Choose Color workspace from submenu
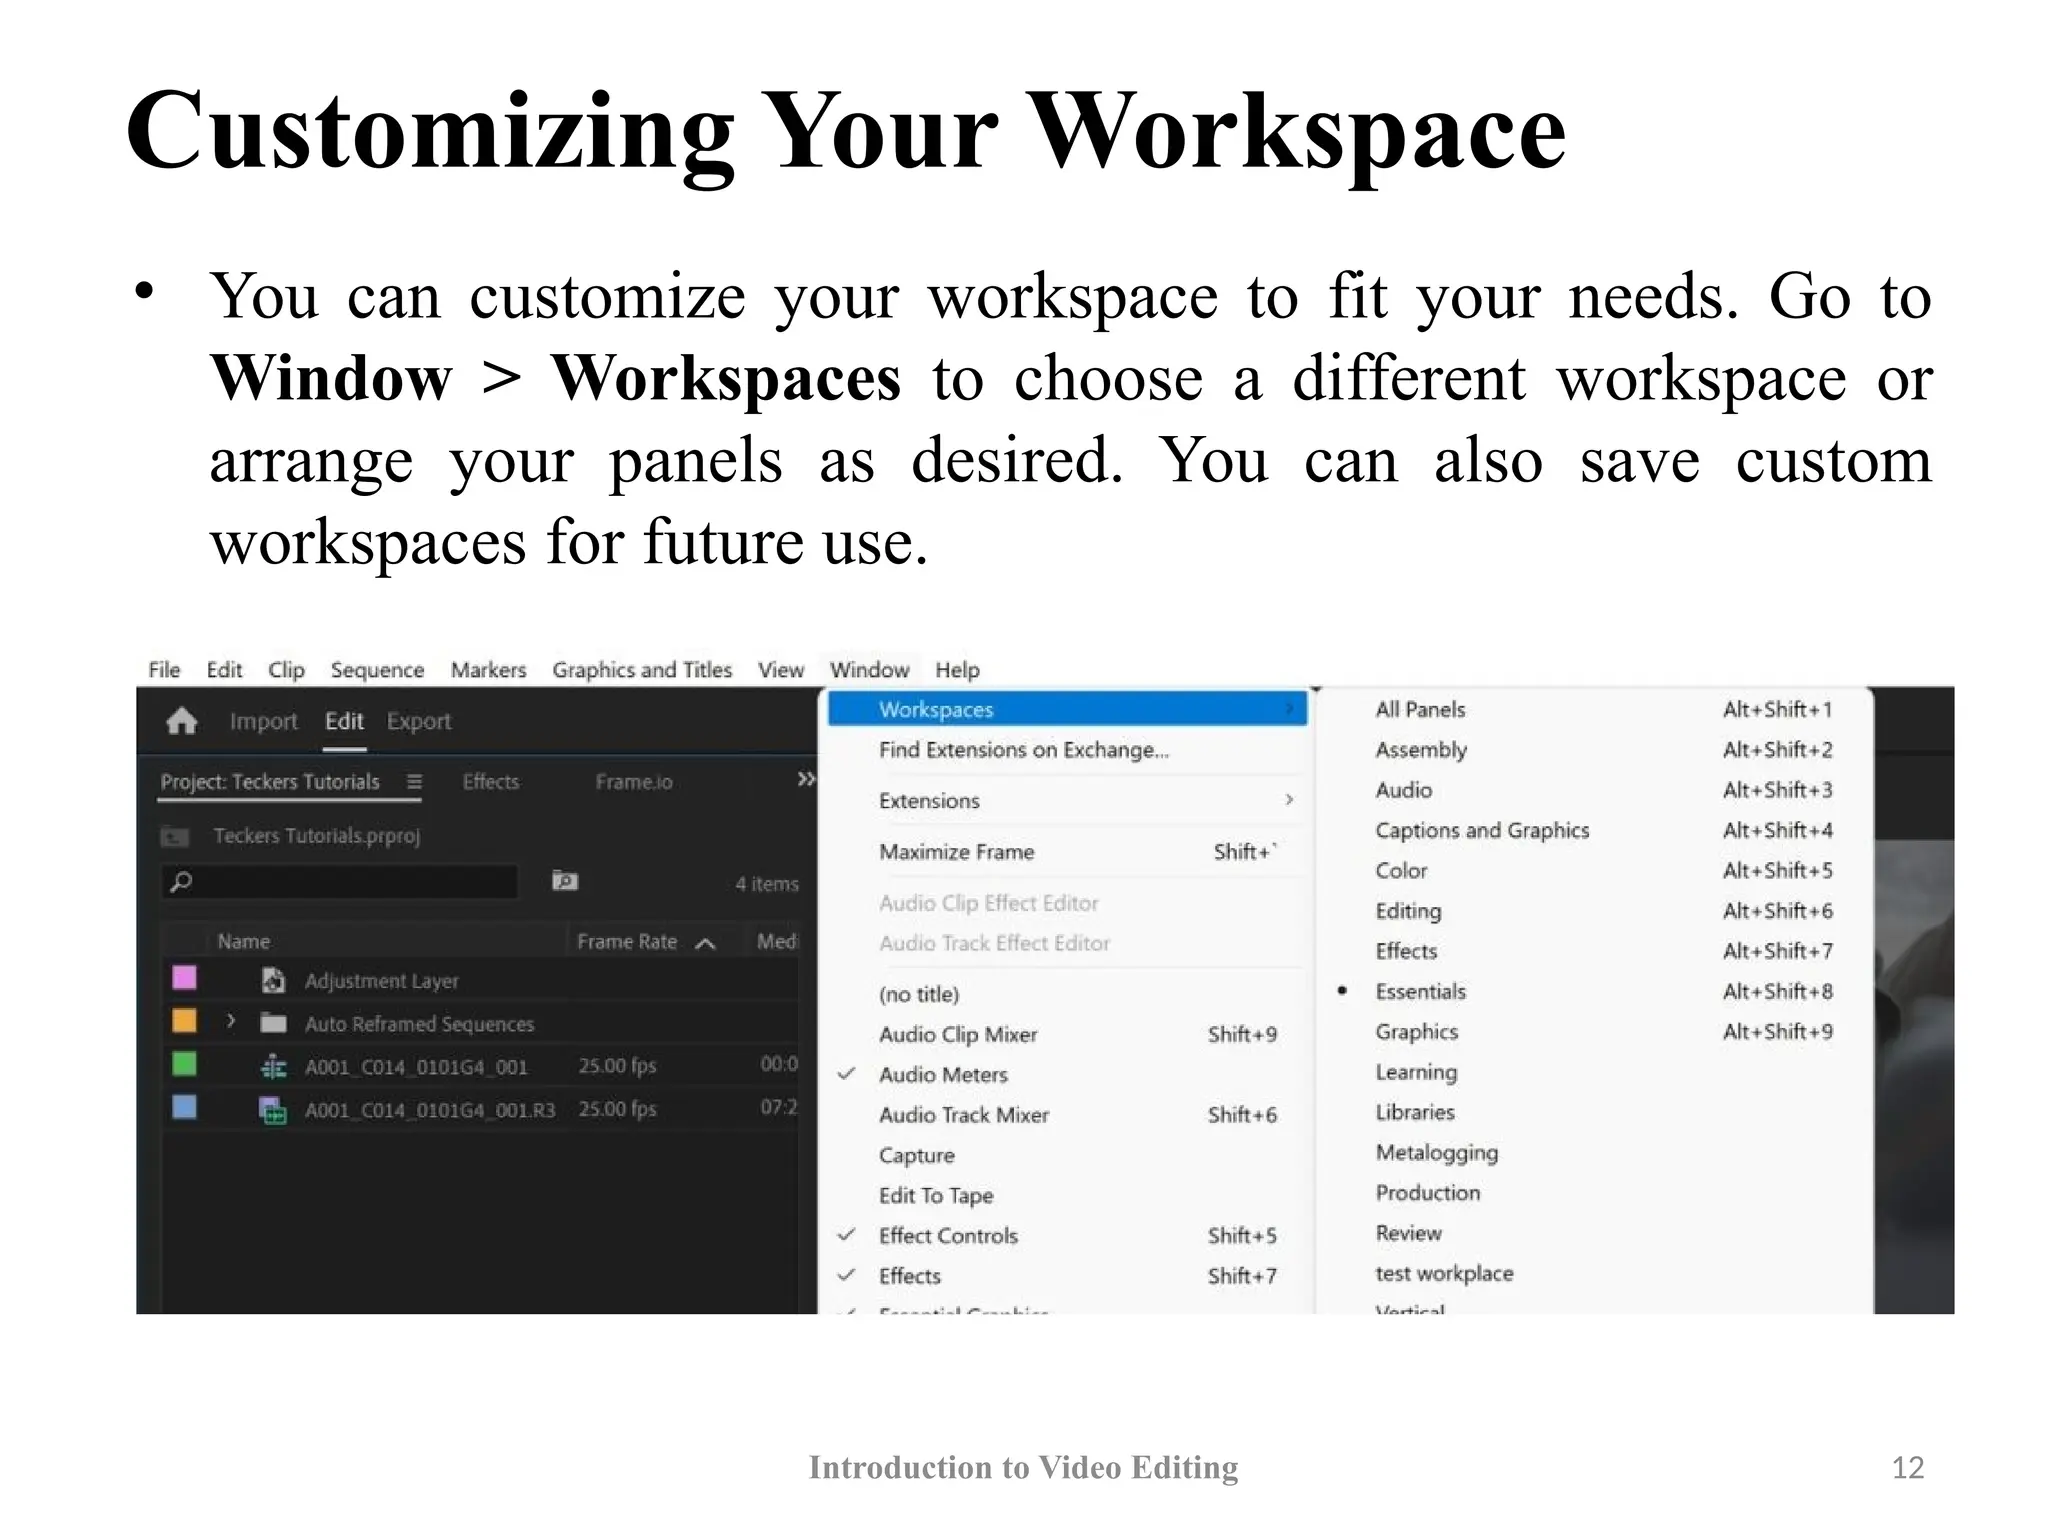Screen dimensions: 2048x1536 click(1401, 871)
